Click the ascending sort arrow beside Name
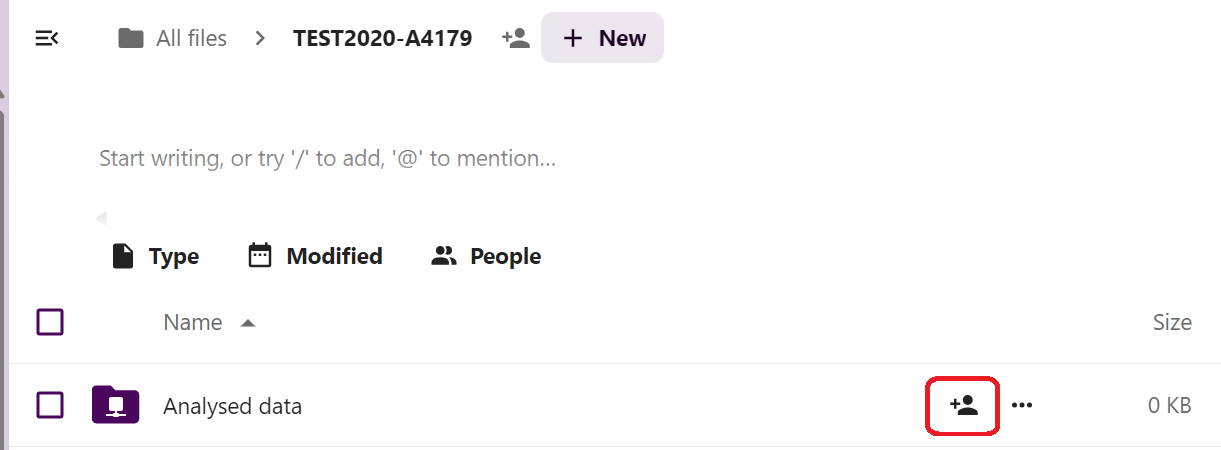Screen dimensions: 1221x450 point(248,323)
